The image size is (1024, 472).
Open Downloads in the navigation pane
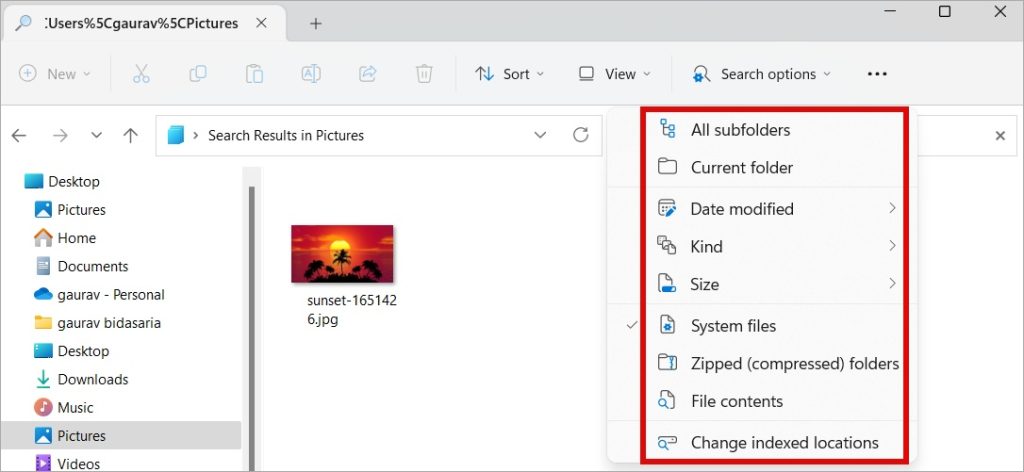(x=92, y=379)
